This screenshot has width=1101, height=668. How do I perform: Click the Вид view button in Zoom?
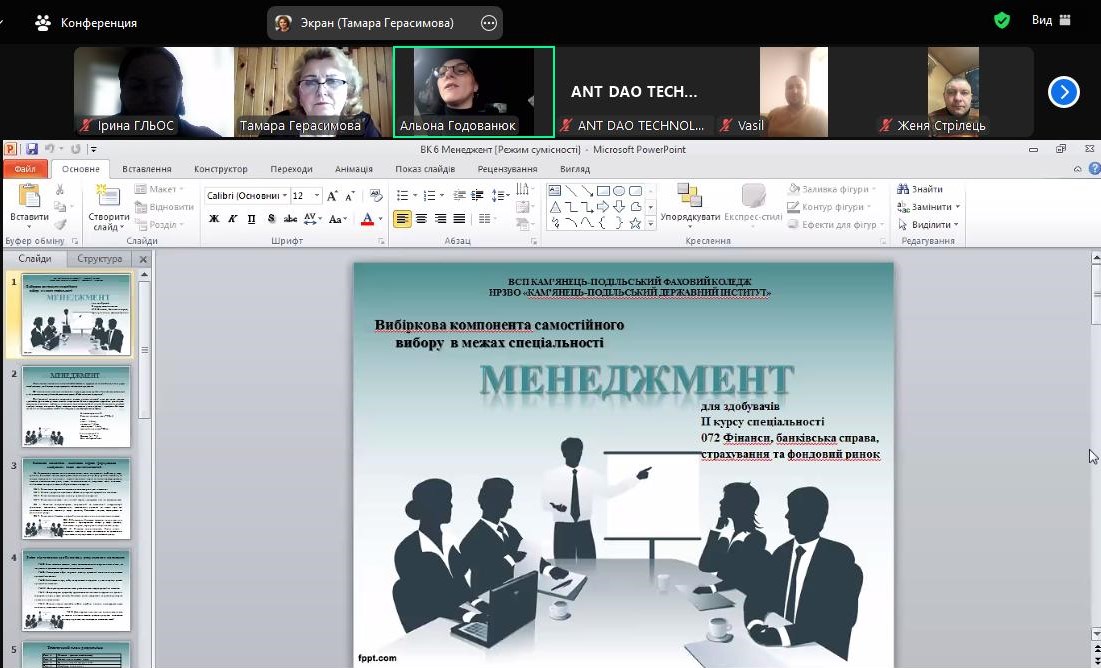[x=1050, y=21]
